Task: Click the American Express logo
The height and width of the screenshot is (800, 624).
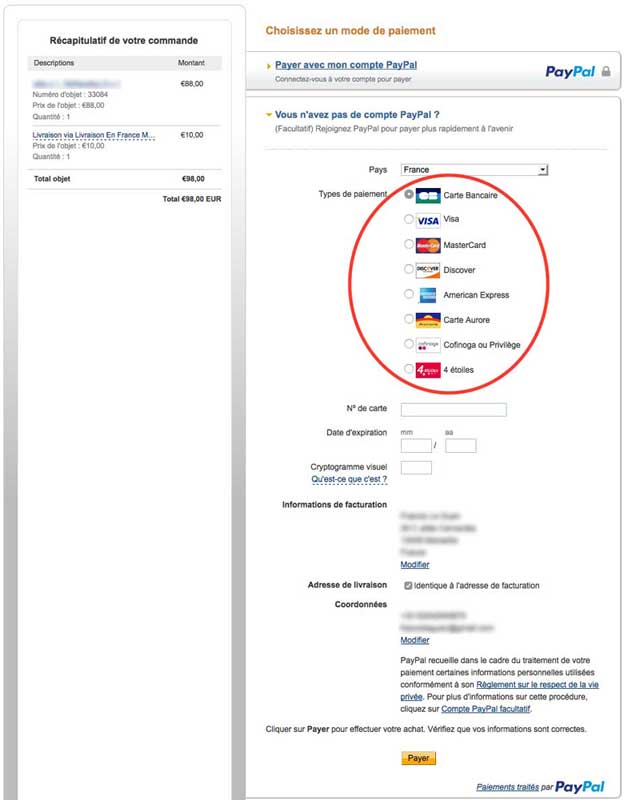Action: tap(428, 295)
